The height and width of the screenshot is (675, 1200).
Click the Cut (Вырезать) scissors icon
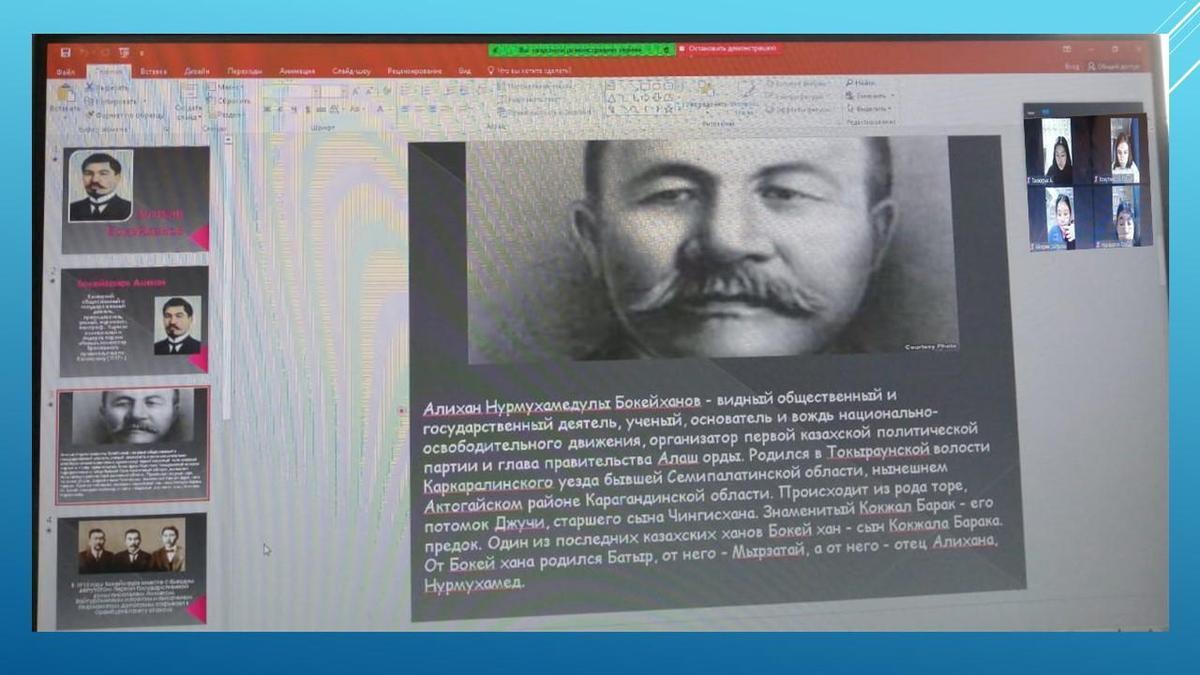point(90,88)
